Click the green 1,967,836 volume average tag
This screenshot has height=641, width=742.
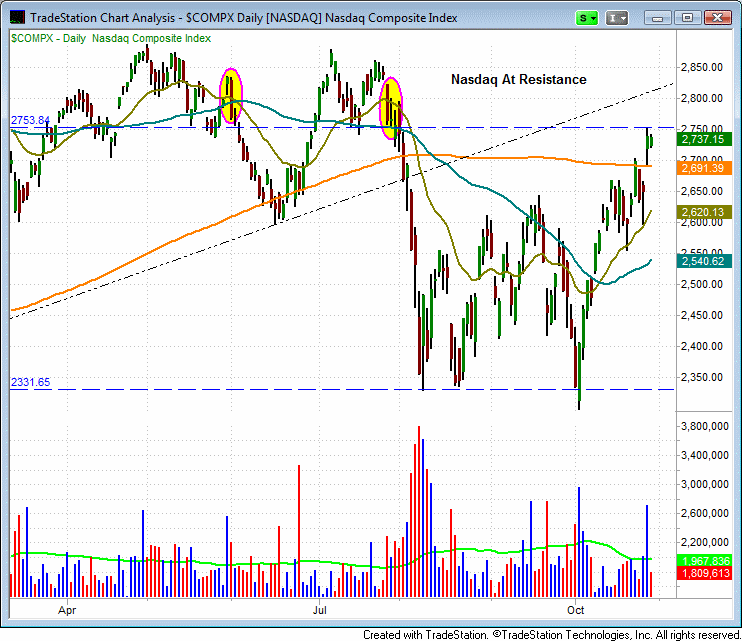[704, 561]
